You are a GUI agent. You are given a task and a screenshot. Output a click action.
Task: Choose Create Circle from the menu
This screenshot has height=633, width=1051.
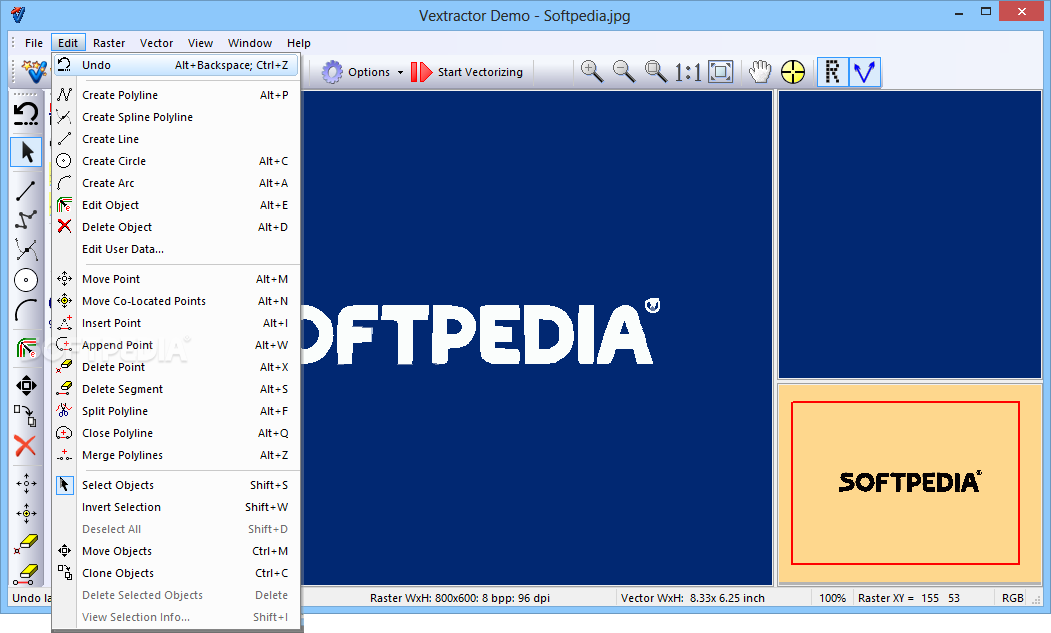176,162
